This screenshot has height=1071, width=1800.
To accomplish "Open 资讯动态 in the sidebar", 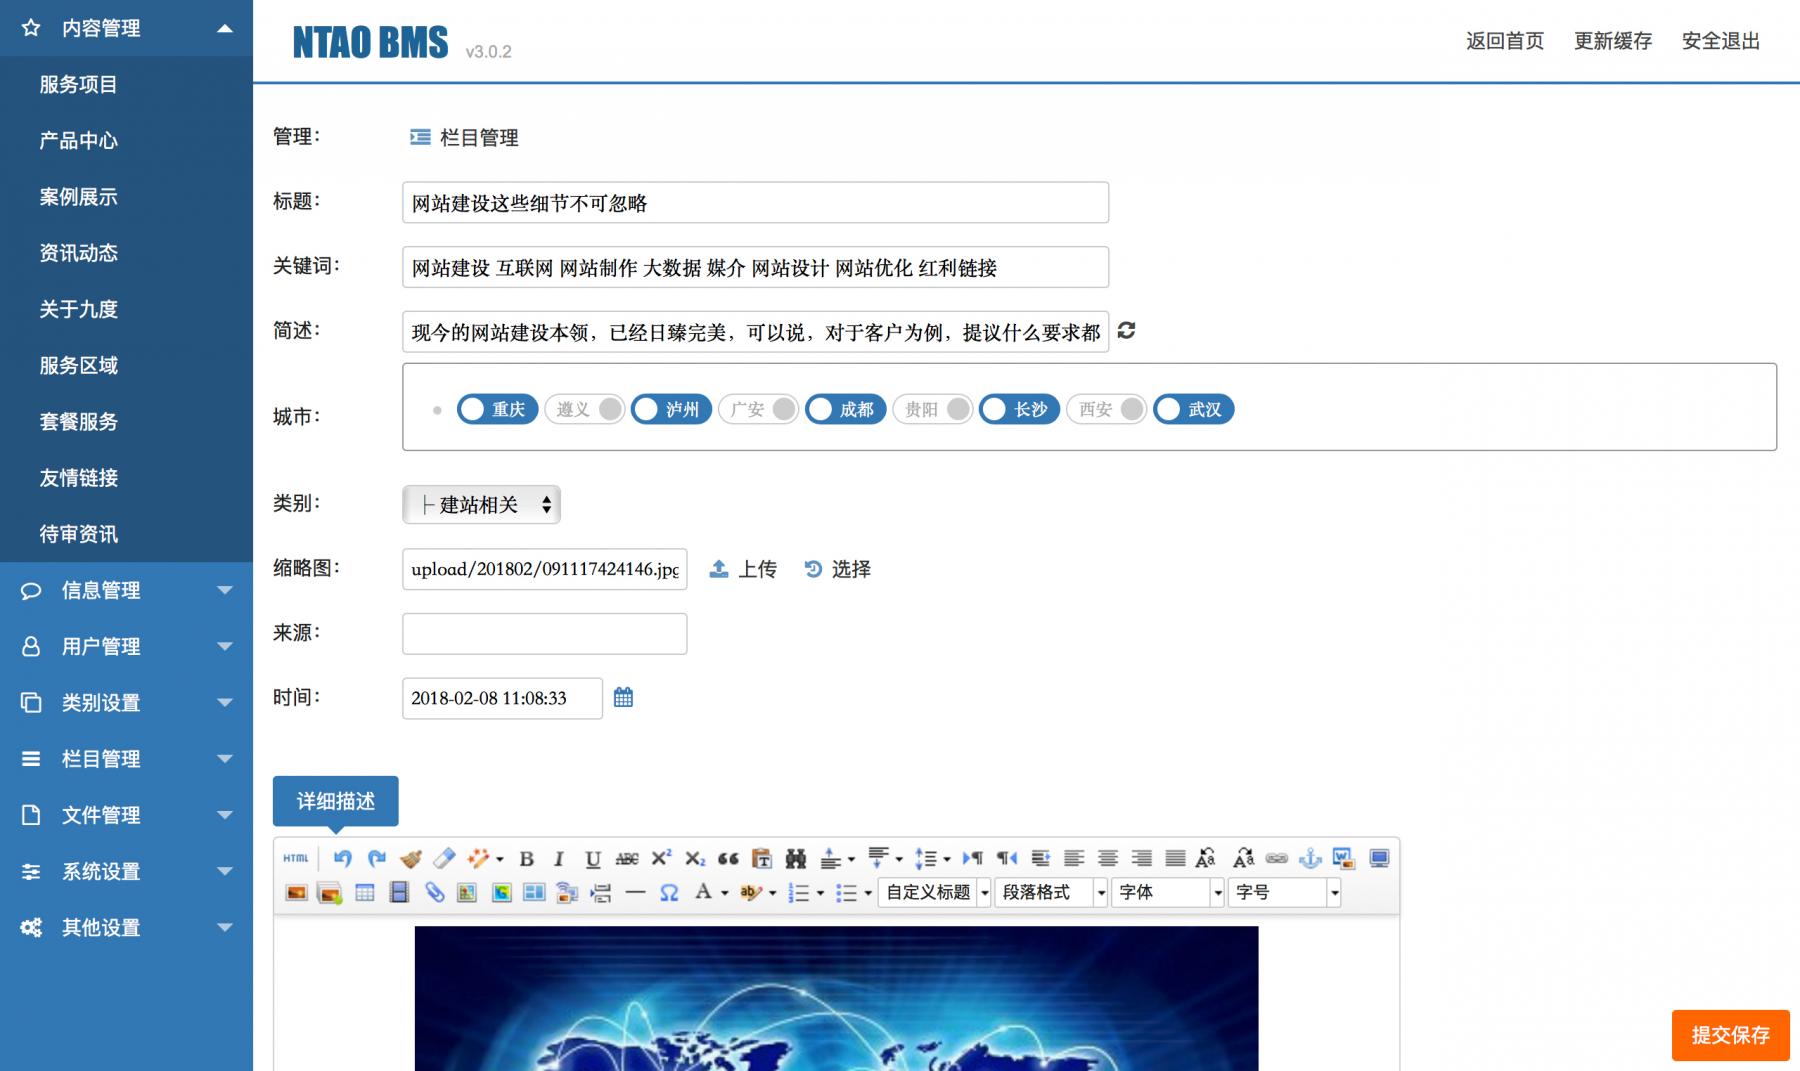I will point(79,253).
